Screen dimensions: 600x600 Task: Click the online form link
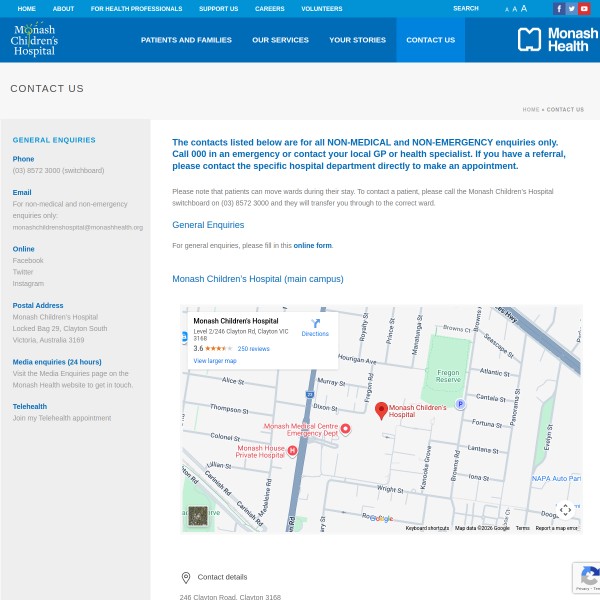point(312,245)
